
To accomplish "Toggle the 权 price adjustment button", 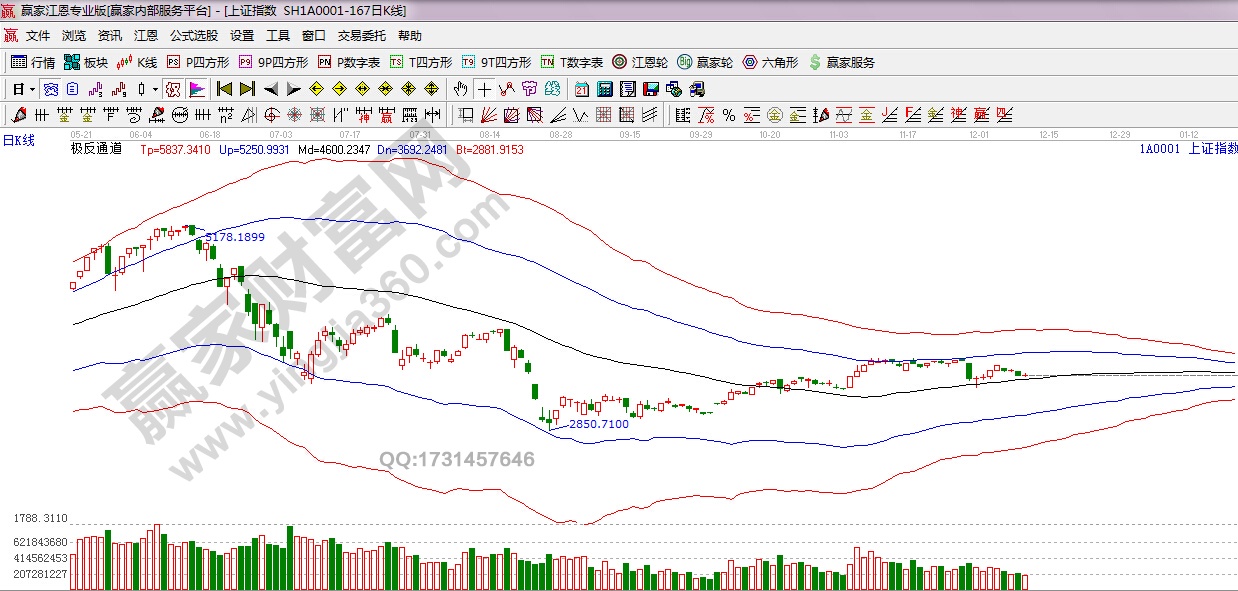I will tap(173, 89).
